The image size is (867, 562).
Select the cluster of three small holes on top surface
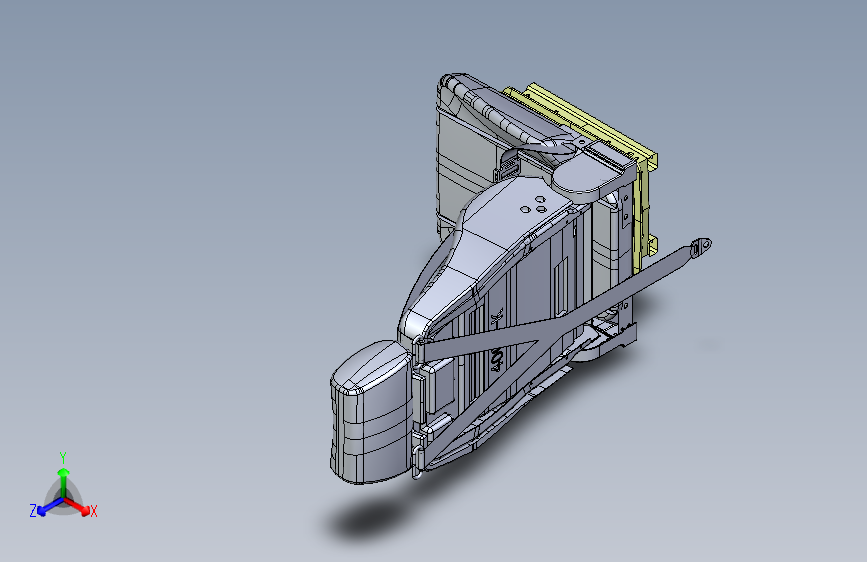(534, 204)
